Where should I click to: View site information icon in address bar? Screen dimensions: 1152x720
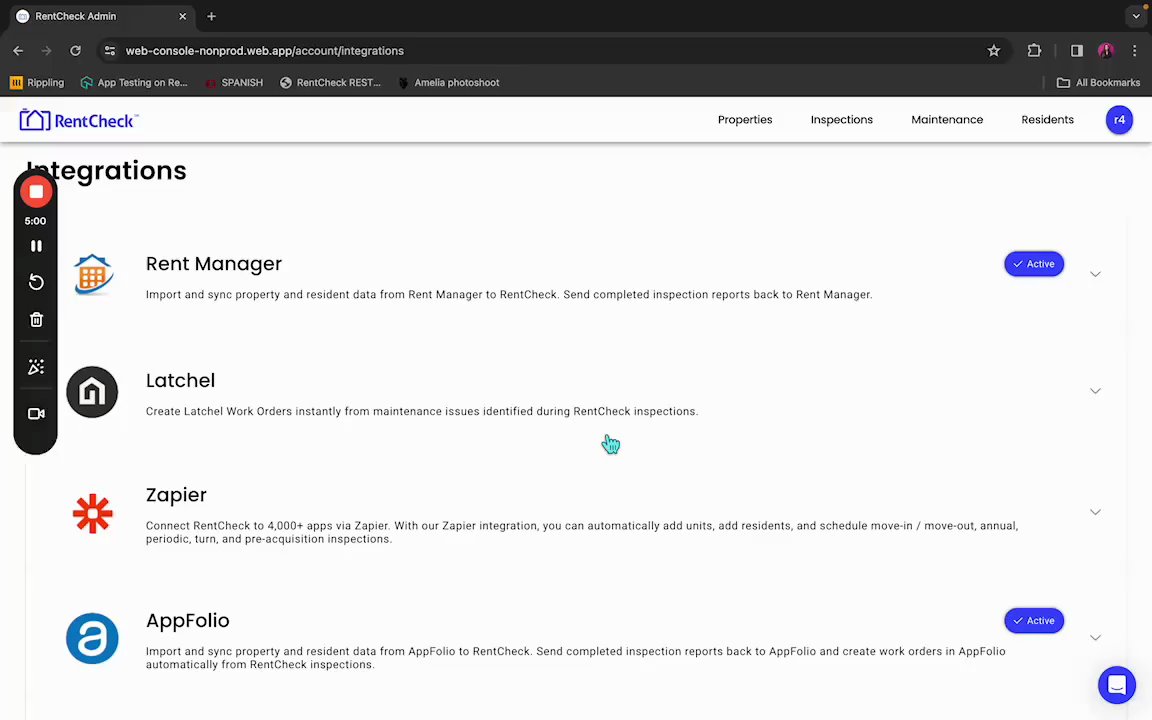pos(109,51)
